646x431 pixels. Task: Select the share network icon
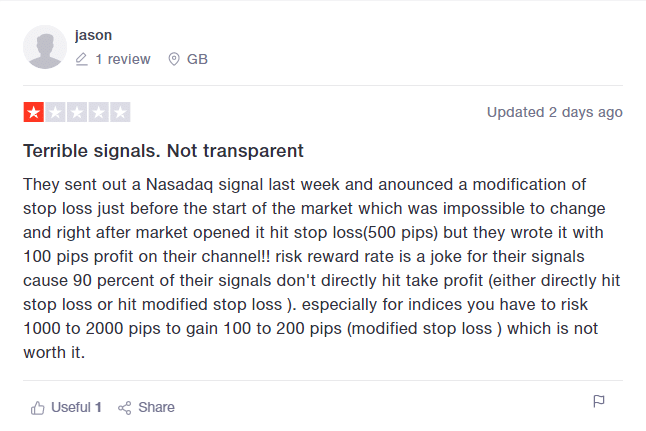[124, 408]
